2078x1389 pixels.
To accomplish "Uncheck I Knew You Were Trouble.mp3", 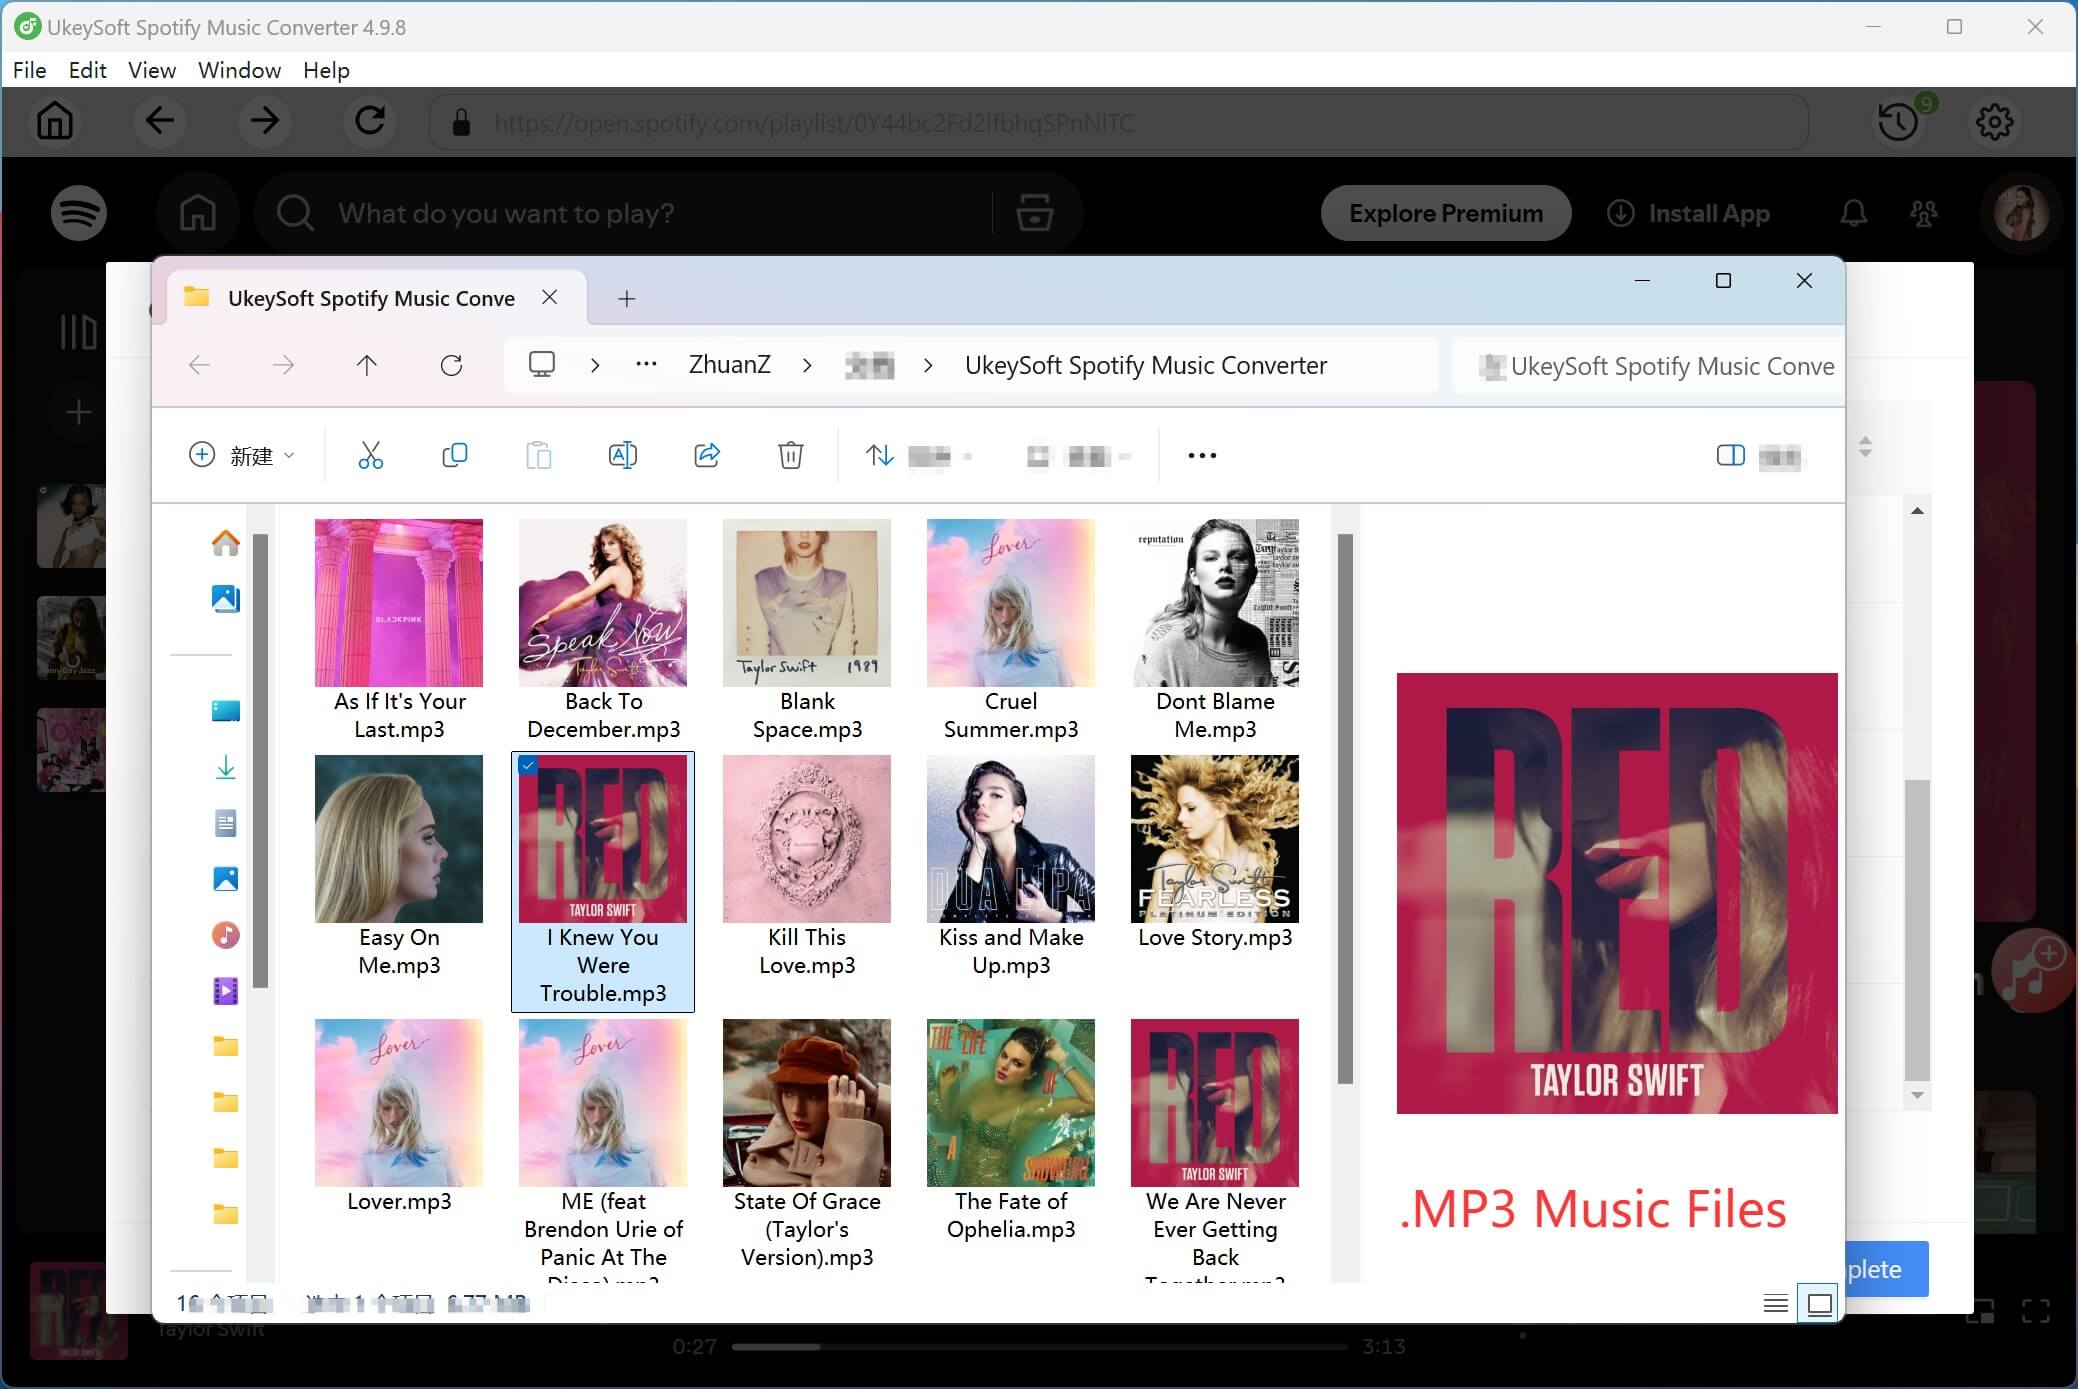I will pos(529,766).
